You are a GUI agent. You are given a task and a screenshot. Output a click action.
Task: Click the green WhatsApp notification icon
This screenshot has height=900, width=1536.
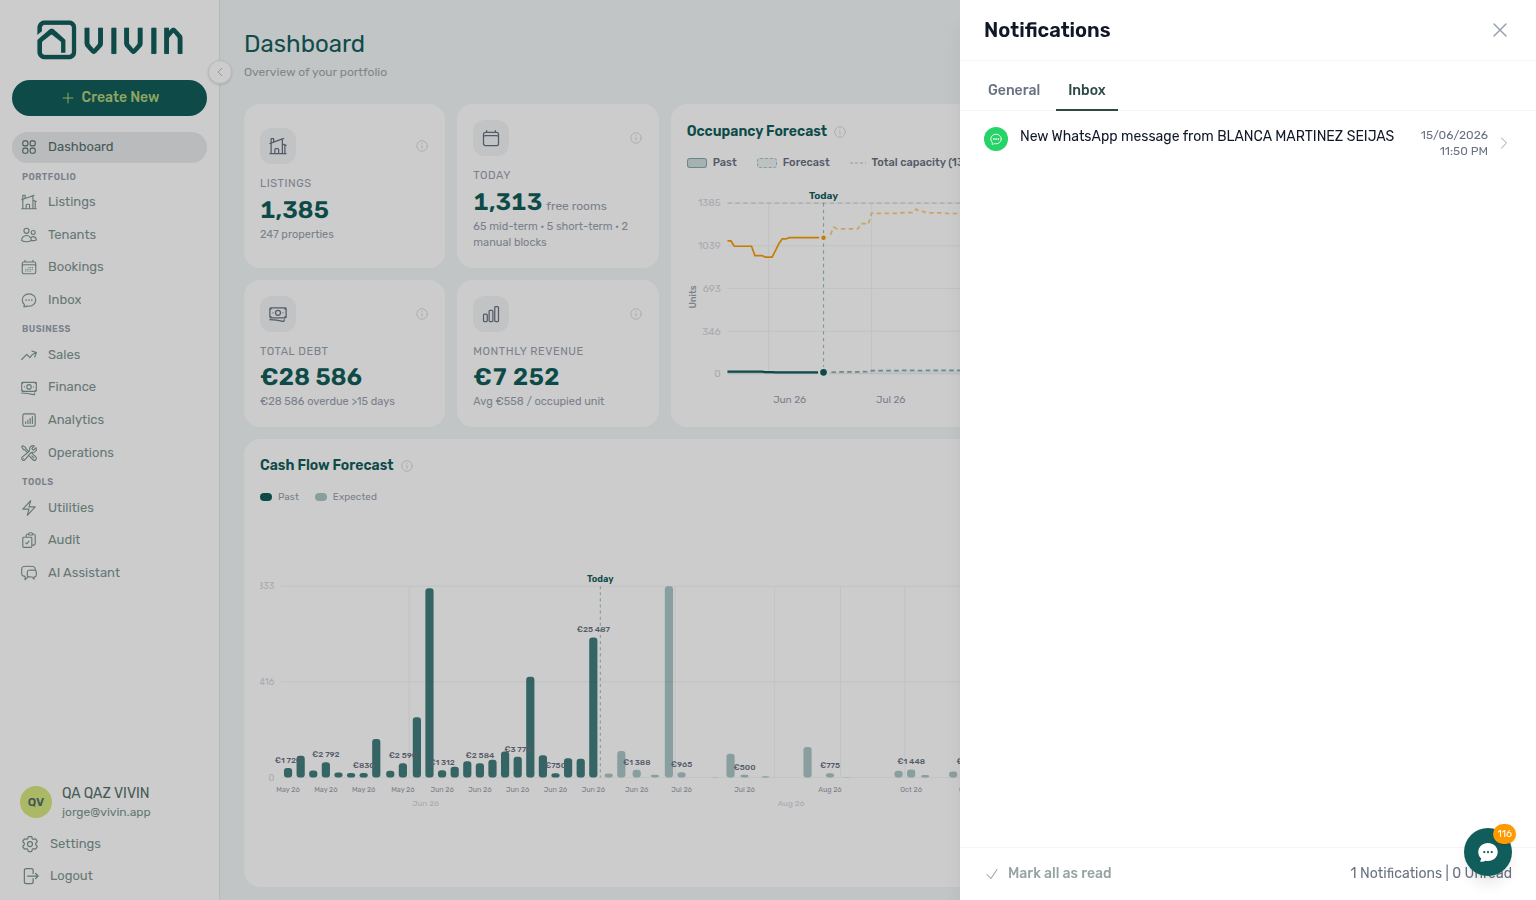point(996,139)
